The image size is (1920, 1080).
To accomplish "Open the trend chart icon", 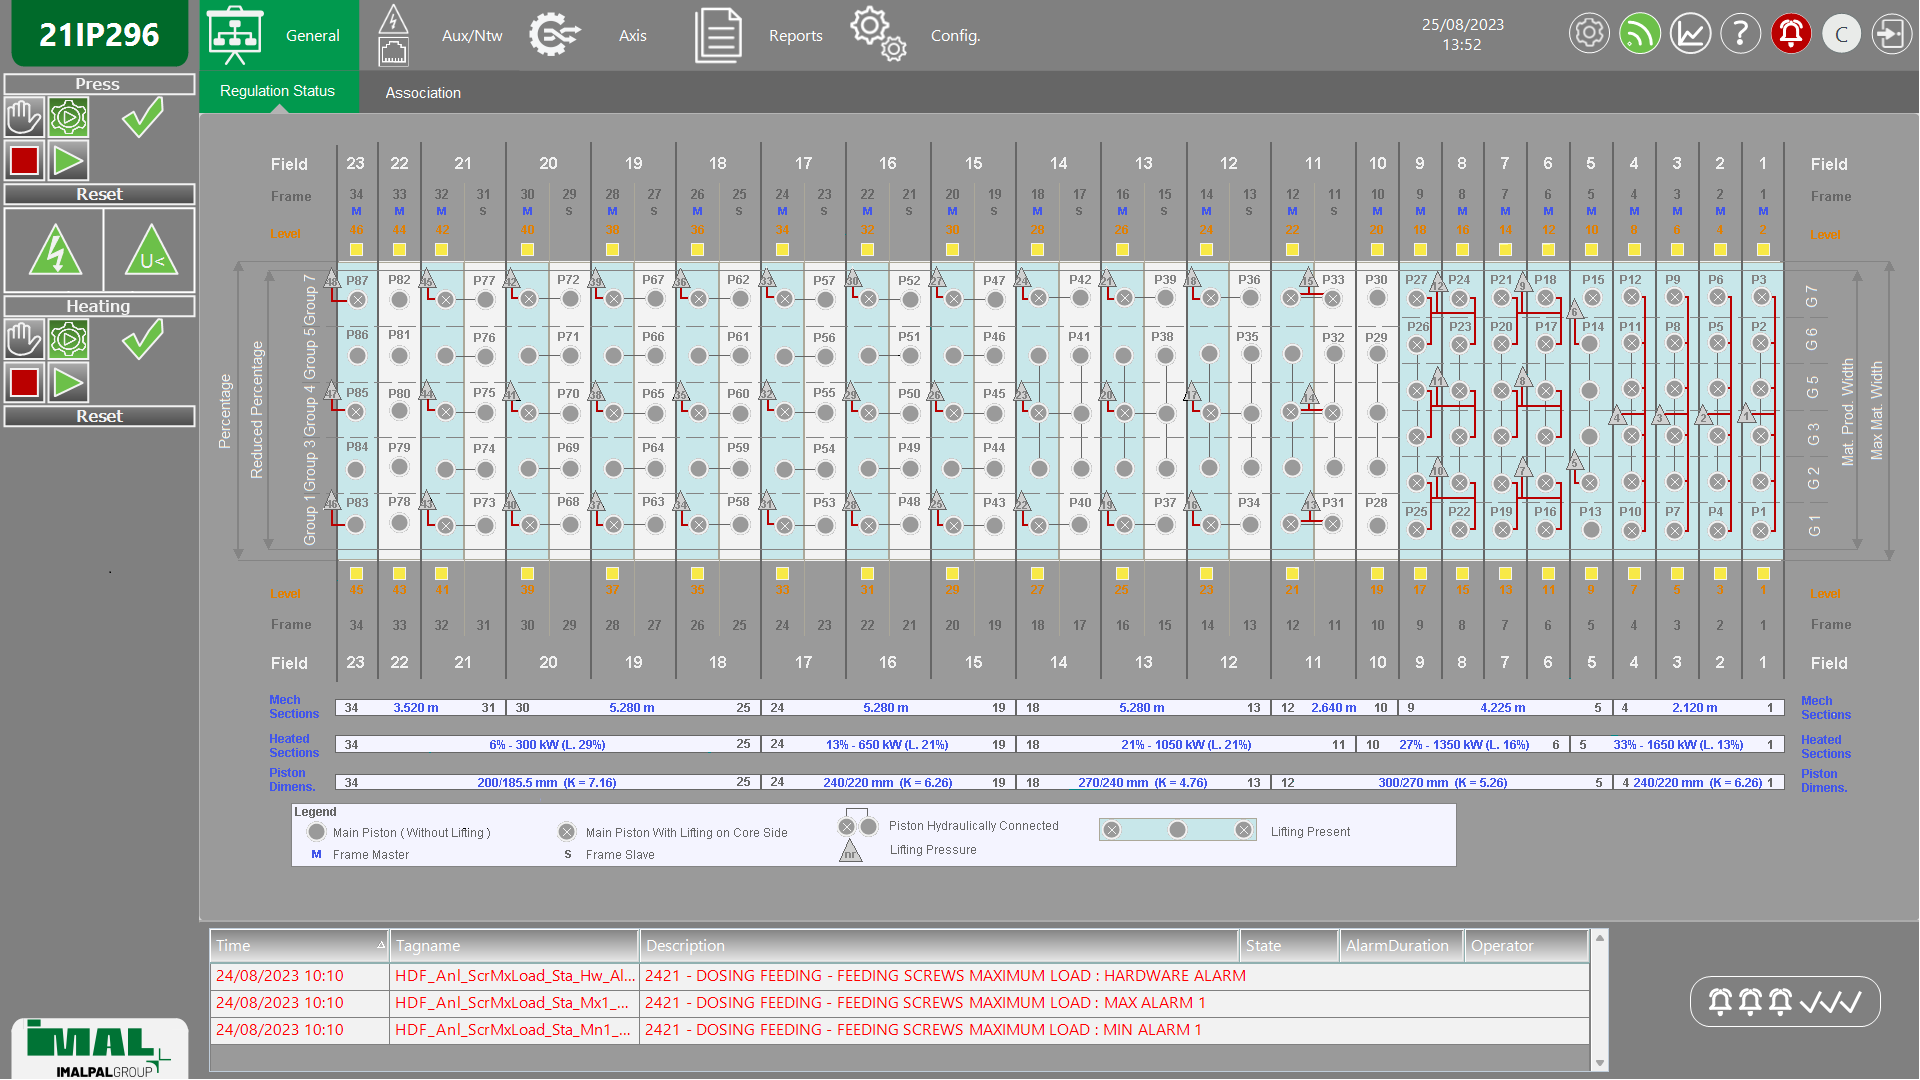I will pos(1690,34).
